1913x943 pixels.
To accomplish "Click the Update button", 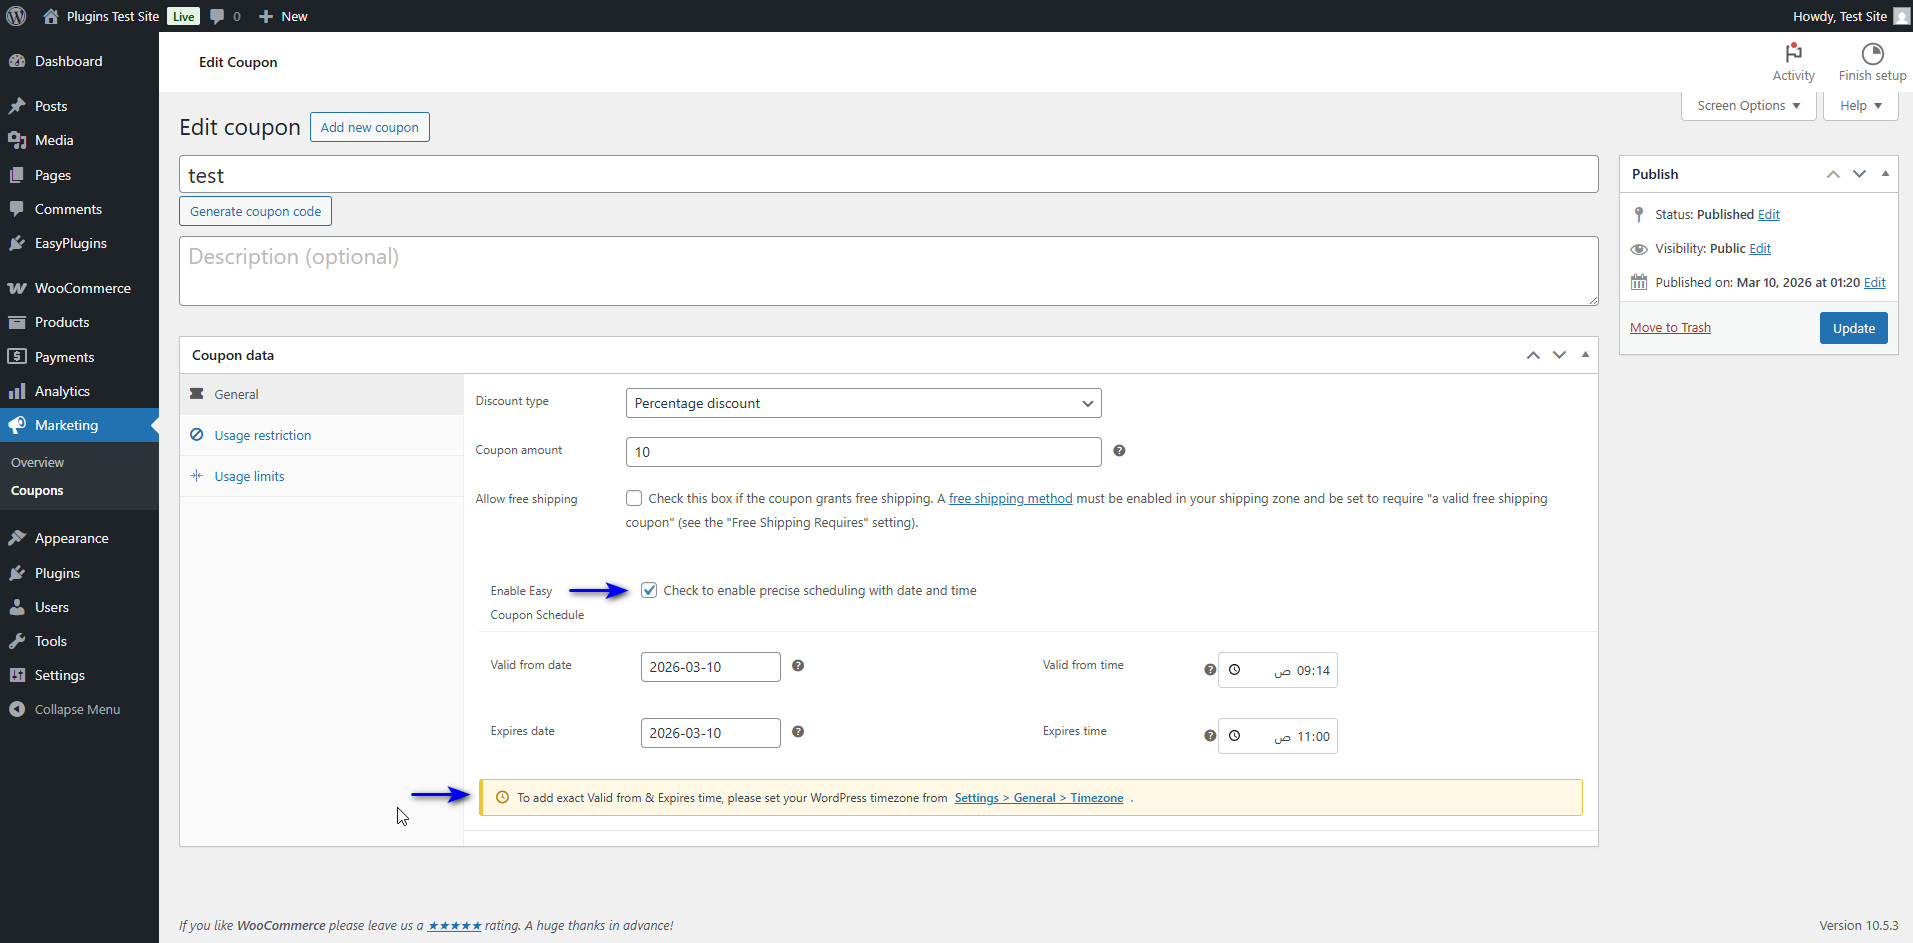I will click(x=1853, y=328).
